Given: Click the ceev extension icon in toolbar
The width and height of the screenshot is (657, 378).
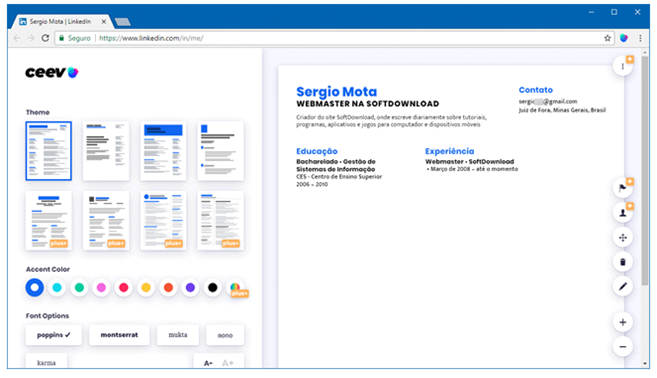Looking at the screenshot, I should 624,38.
